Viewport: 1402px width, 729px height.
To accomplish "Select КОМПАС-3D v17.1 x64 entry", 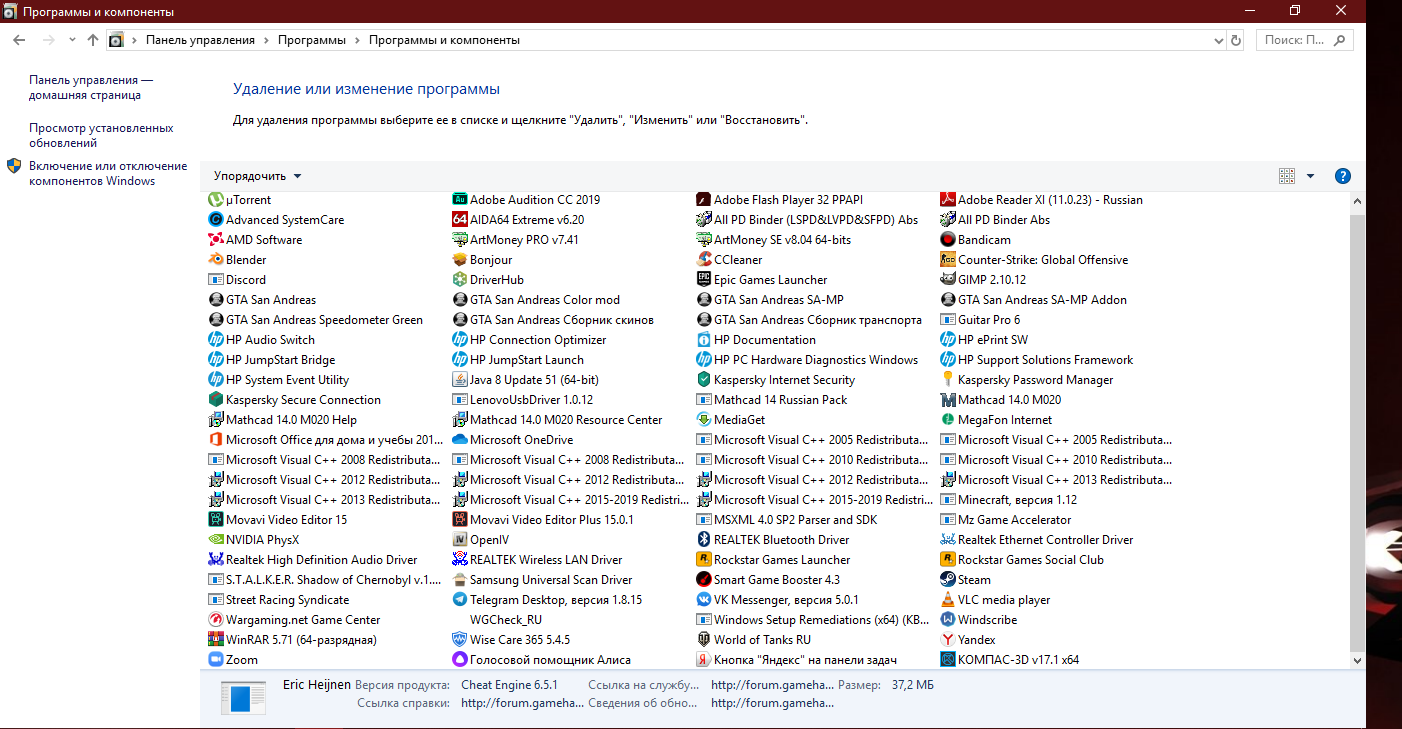I will [1010, 660].
